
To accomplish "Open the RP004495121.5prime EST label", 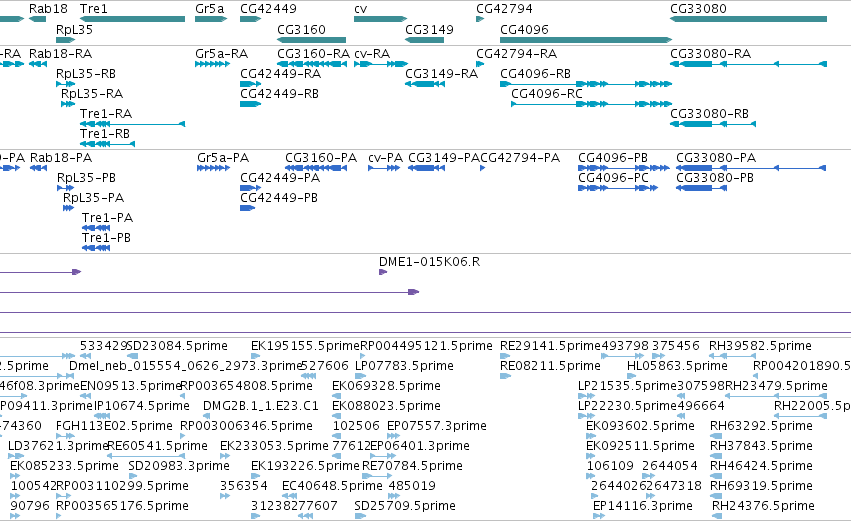I will pyautogui.click(x=427, y=346).
